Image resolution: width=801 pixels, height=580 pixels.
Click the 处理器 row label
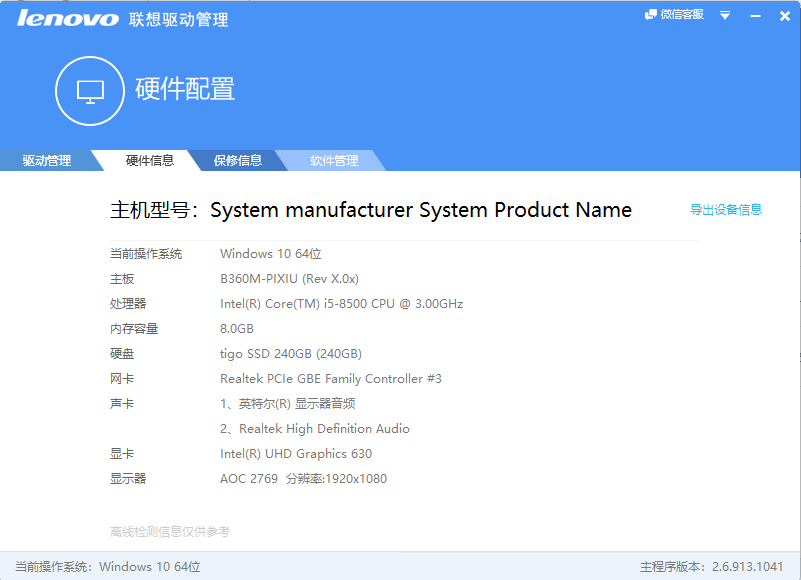click(x=128, y=304)
